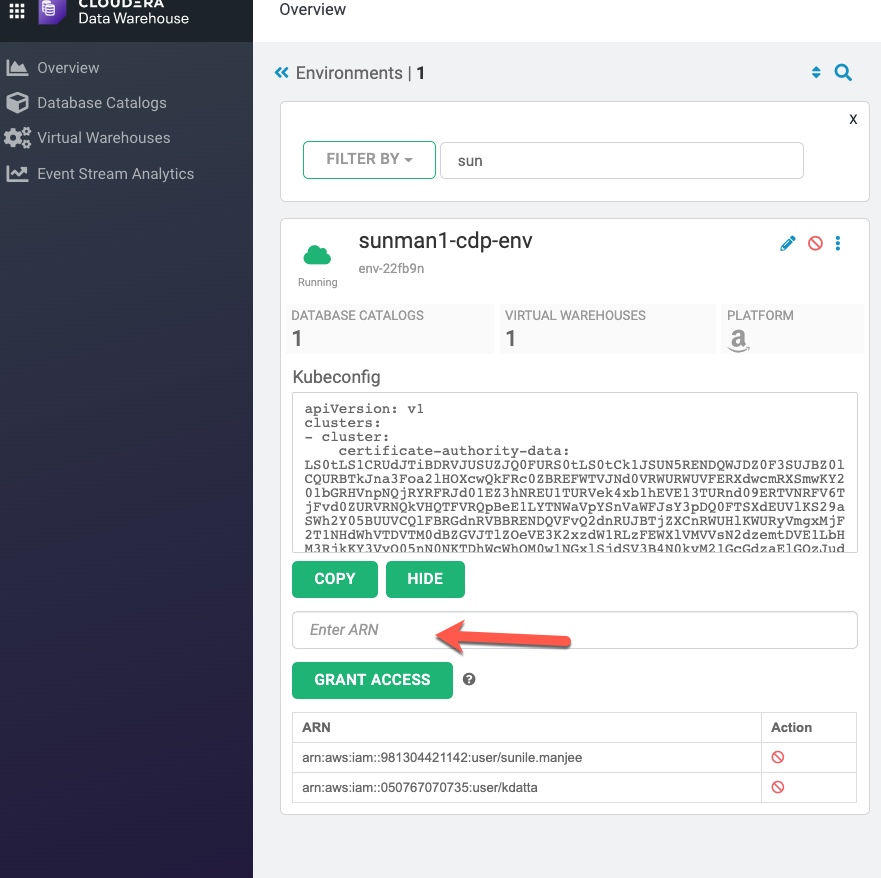This screenshot has width=881, height=878.
Task: Open search with the magnifier icon
Action: [843, 72]
